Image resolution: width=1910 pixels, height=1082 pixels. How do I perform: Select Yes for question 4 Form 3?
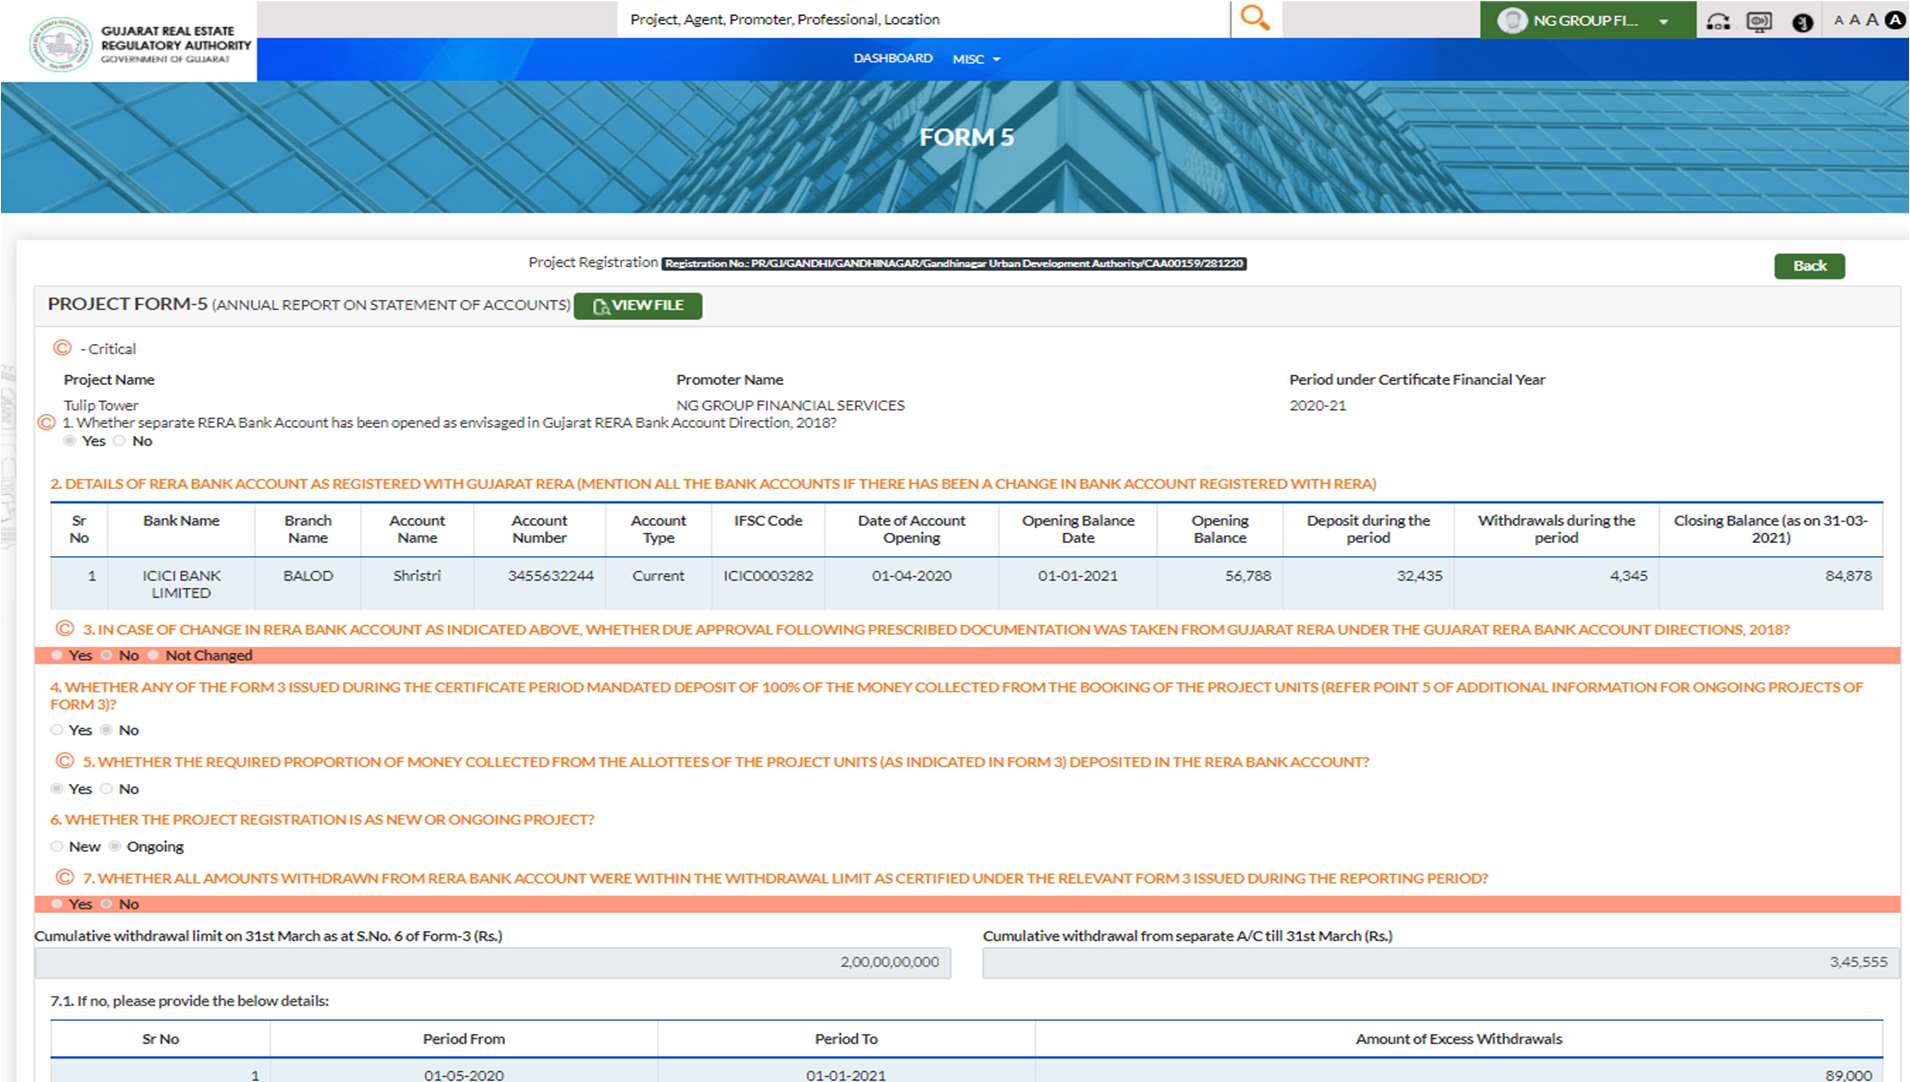pyautogui.click(x=57, y=730)
